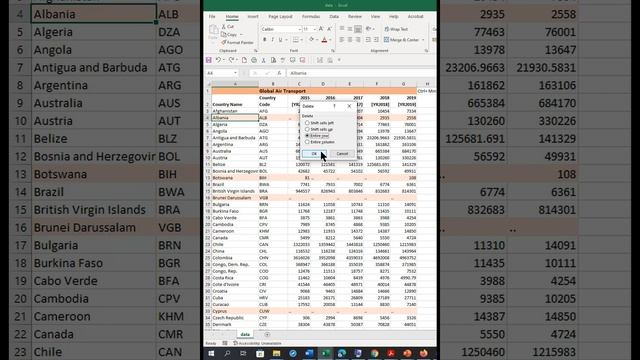Apply cell borders from the ribbon
Screen dimensions: 640x360
click(296, 40)
